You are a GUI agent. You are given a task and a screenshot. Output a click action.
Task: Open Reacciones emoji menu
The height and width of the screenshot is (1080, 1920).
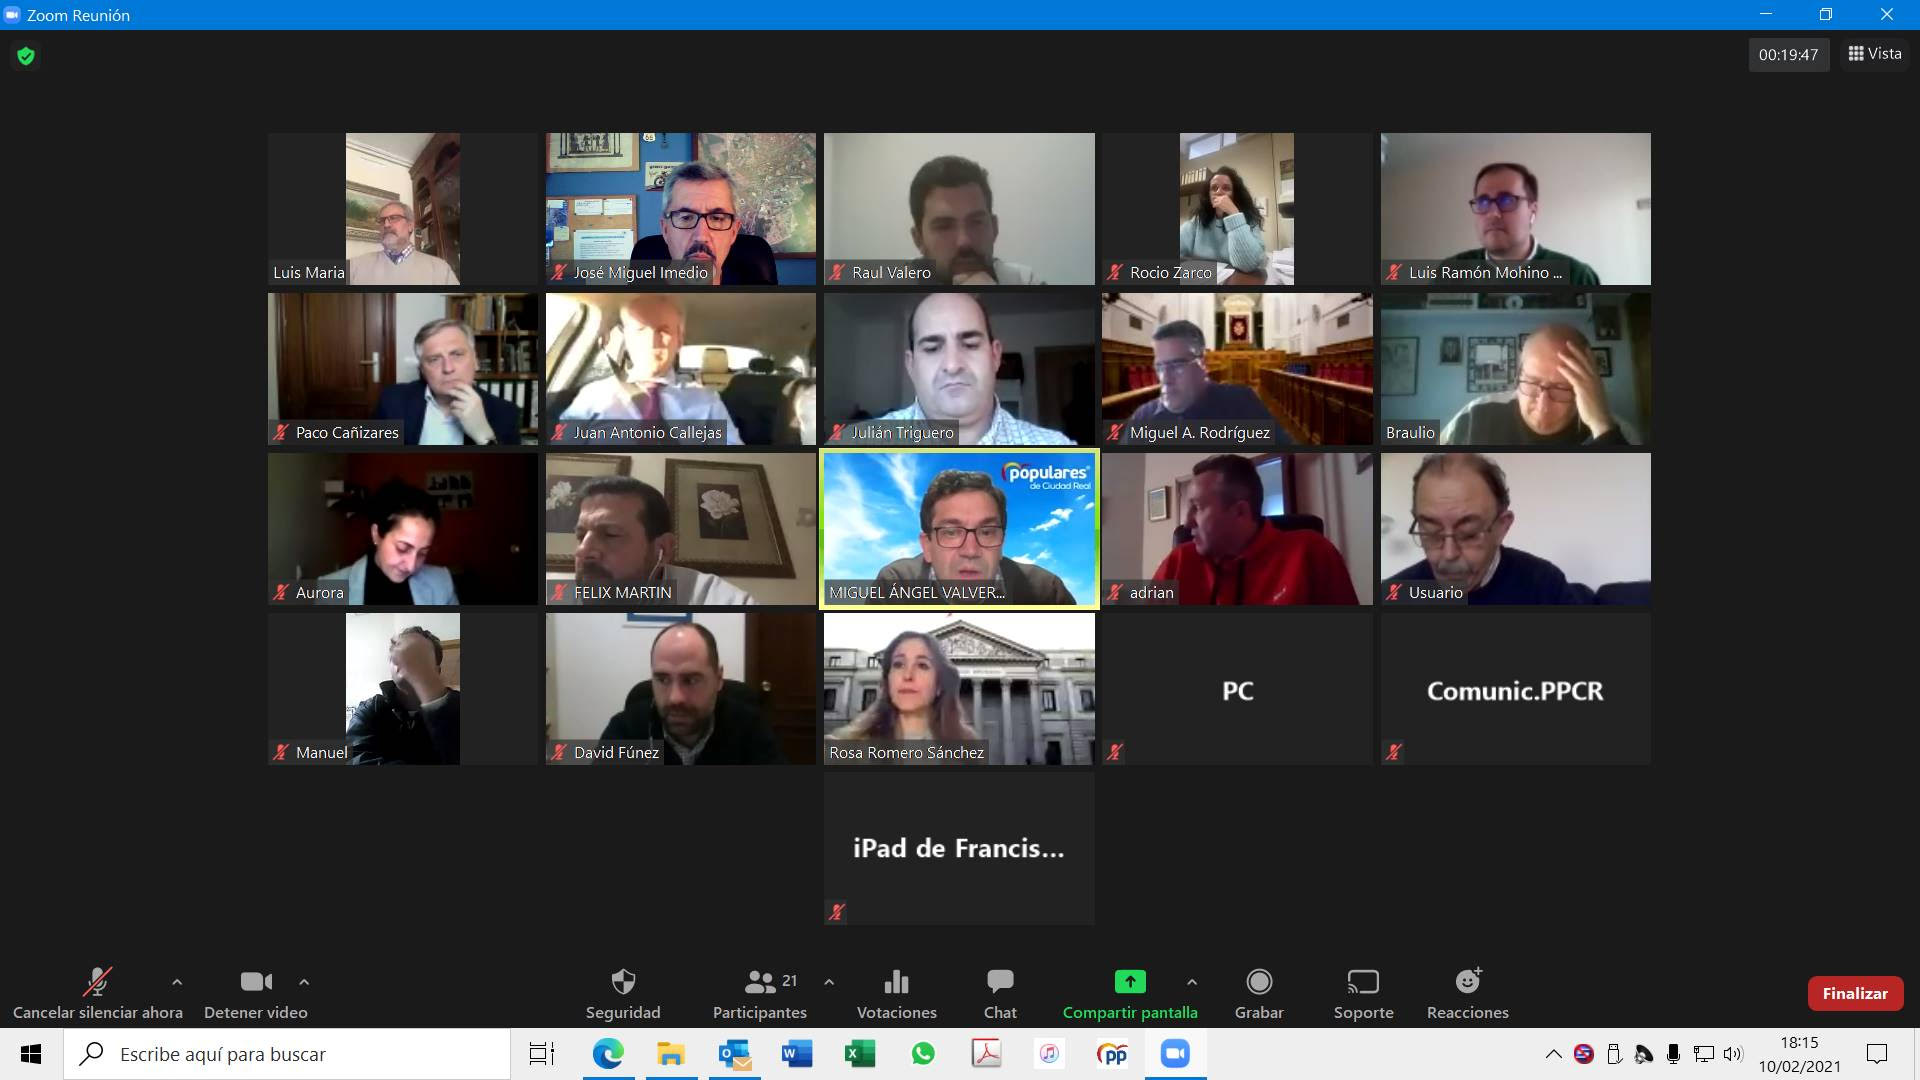coord(1467,982)
